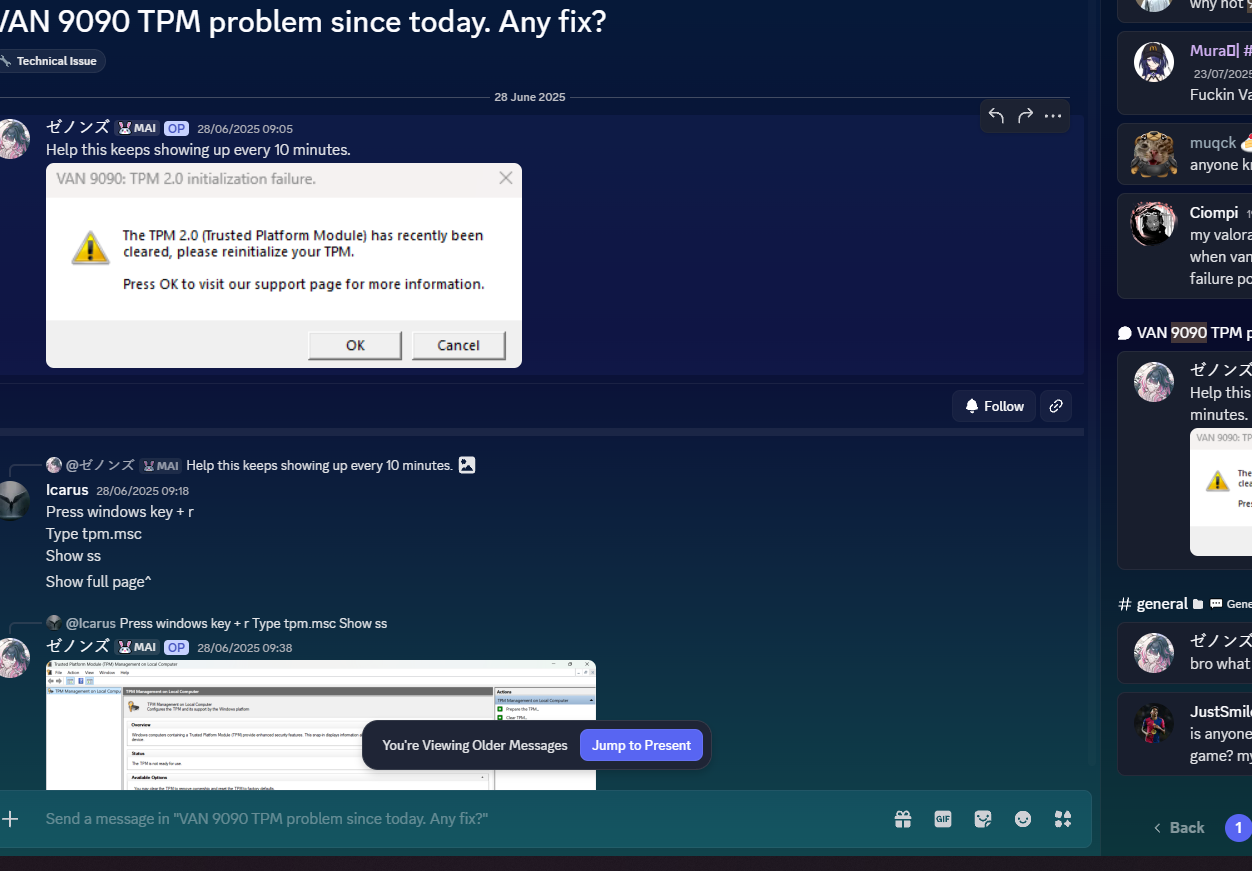Click Jump to Present
The width and height of the screenshot is (1252, 871).
[x=641, y=745]
